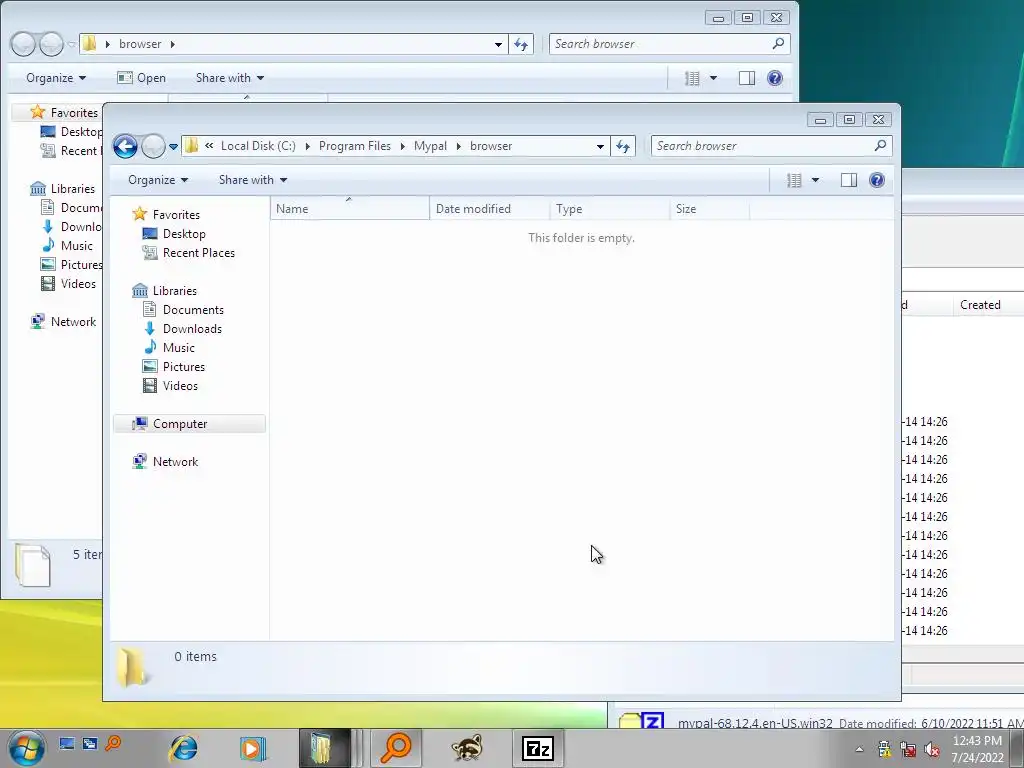Expand the arrow after Program Files breadcrumb
1024x768 pixels.
pos(402,146)
